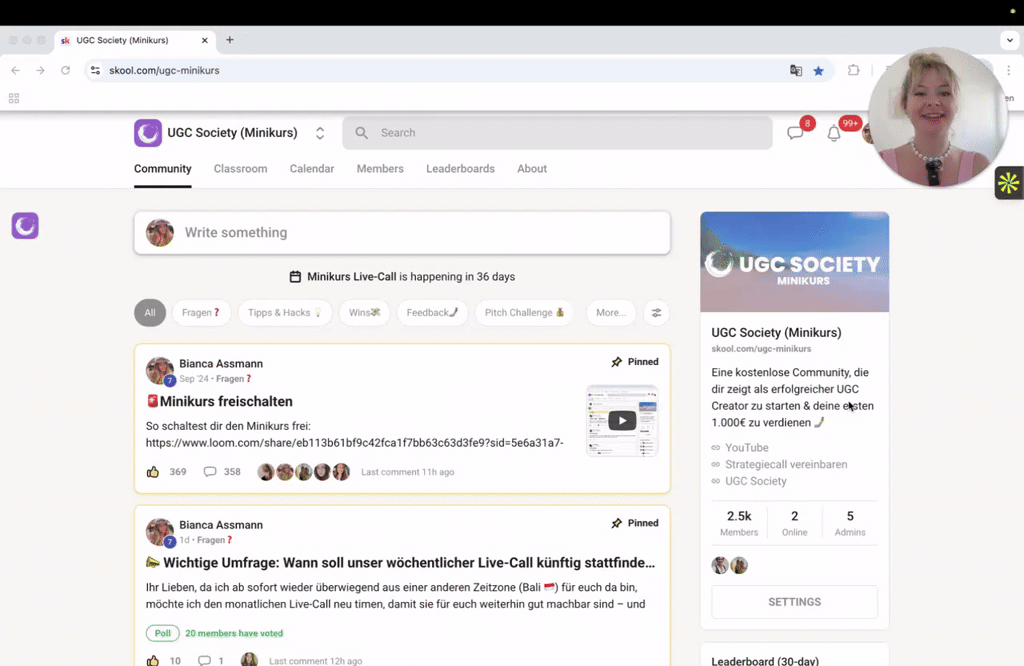Viewport: 1024px width, 666px height.
Task: Like the Minikurs freischalten post
Action: pos(153,471)
